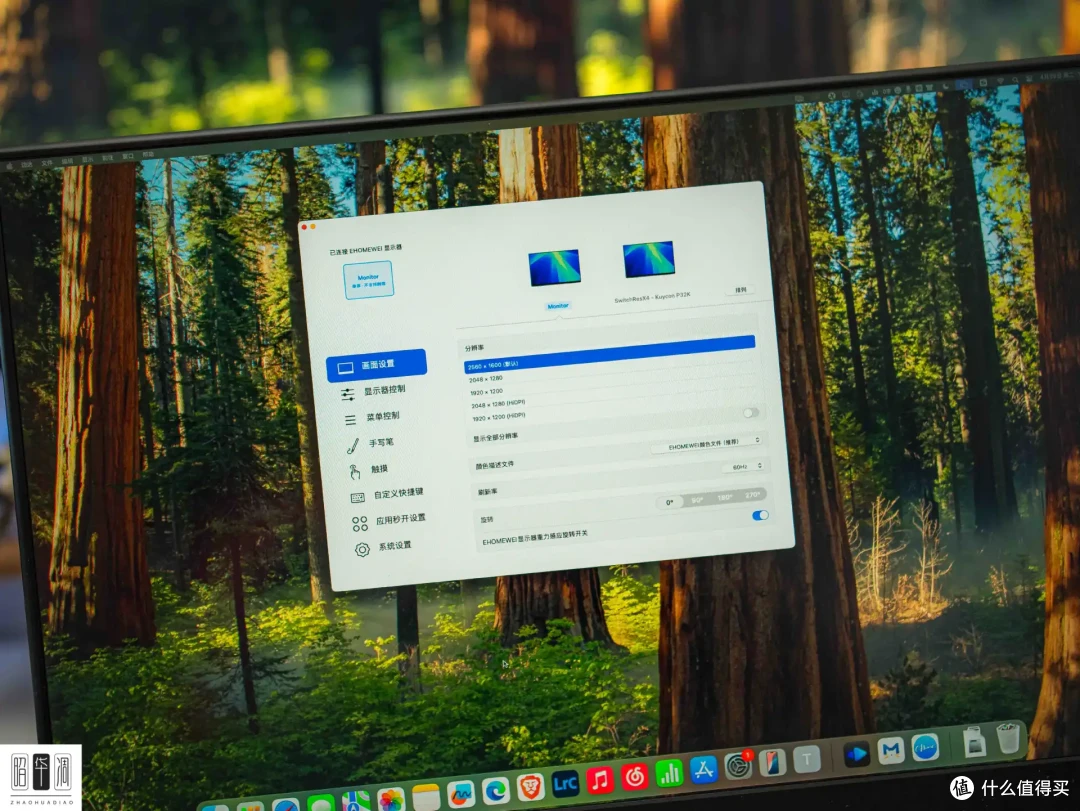Image resolution: width=1080 pixels, height=811 pixels.
Task: Select resolution 1920 × 1200 (HiDPI)
Action: pos(499,417)
